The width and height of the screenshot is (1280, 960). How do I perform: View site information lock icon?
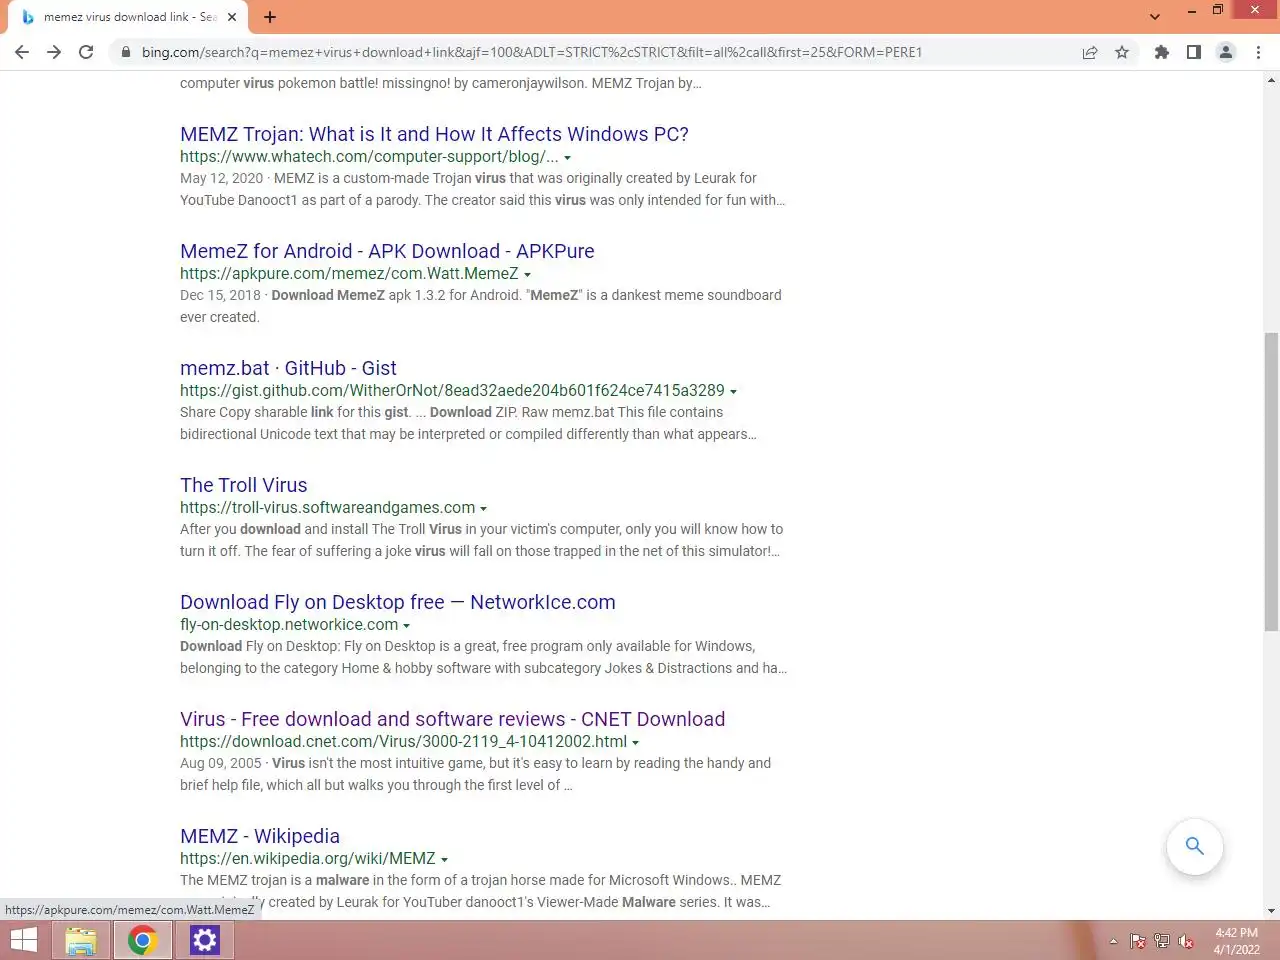point(125,52)
